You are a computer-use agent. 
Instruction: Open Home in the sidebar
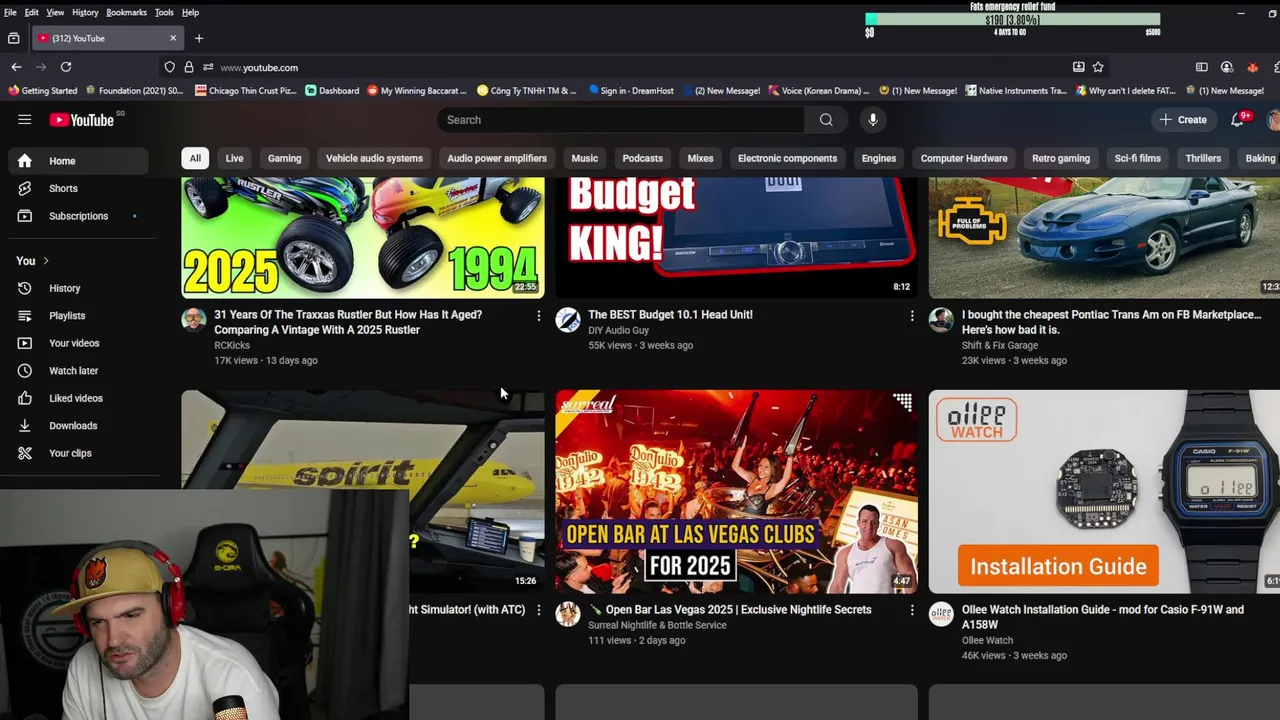click(79, 161)
